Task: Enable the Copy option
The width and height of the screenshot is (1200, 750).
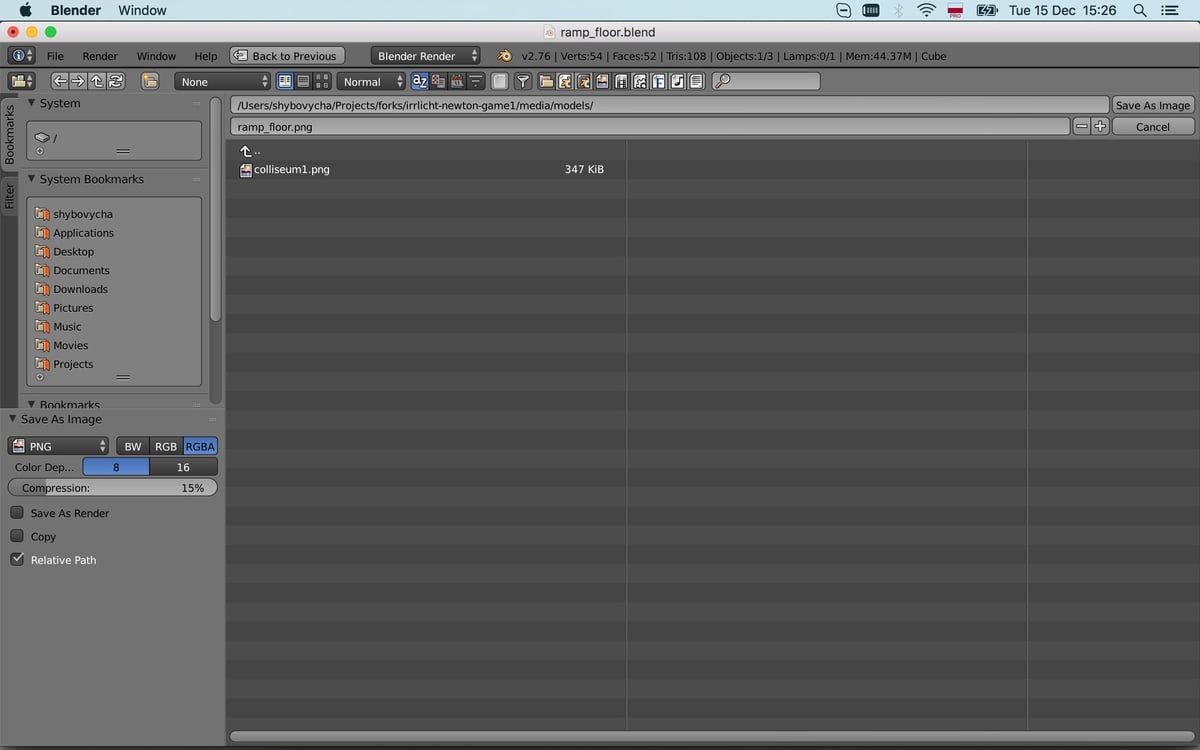Action: [x=16, y=536]
